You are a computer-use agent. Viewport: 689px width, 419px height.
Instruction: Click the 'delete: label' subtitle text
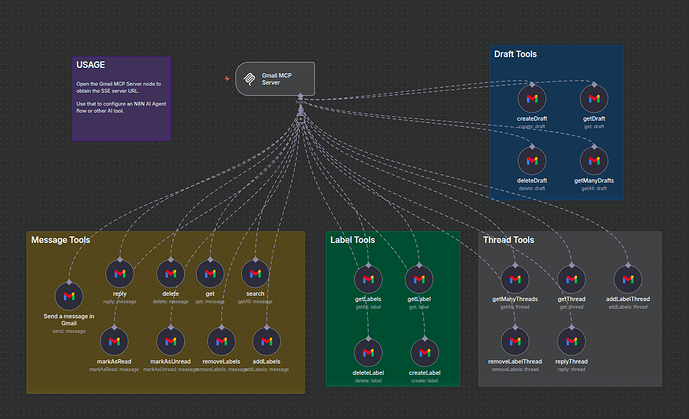368,381
